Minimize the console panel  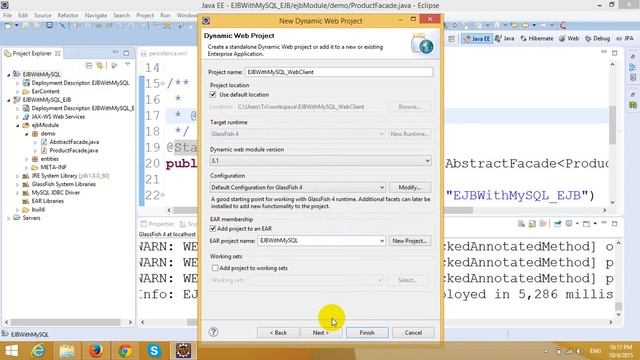point(604,223)
